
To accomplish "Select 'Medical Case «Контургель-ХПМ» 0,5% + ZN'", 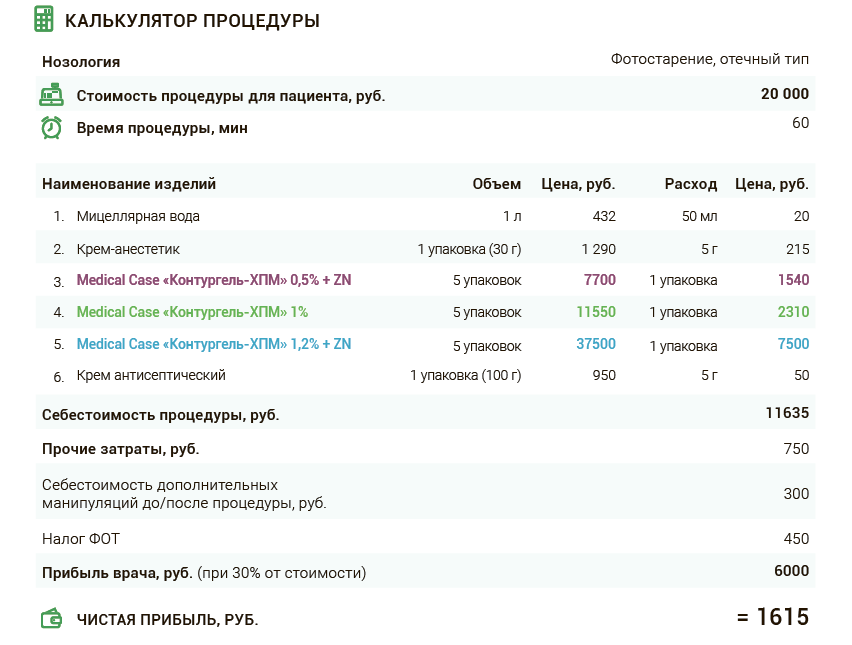I will 214,280.
